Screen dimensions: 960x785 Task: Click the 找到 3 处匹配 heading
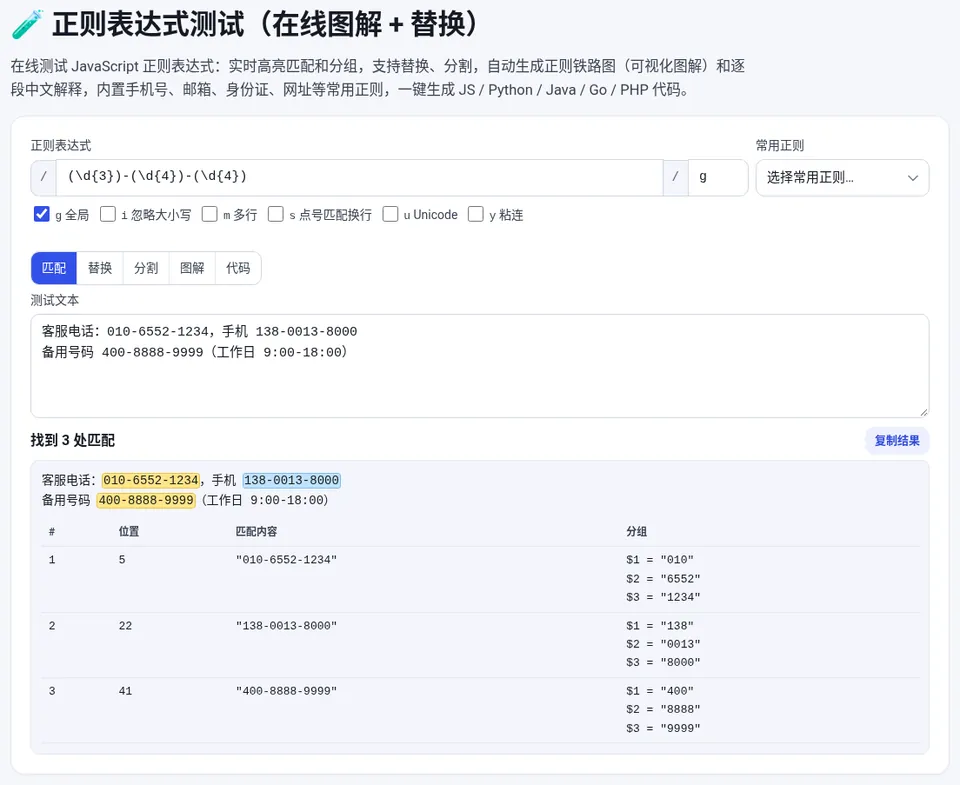73,440
